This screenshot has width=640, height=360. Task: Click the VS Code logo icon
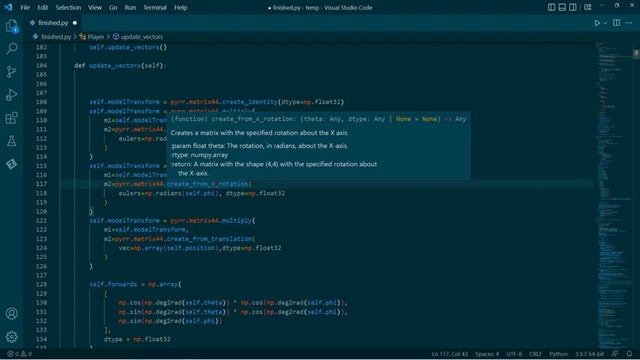(x=8, y=7)
